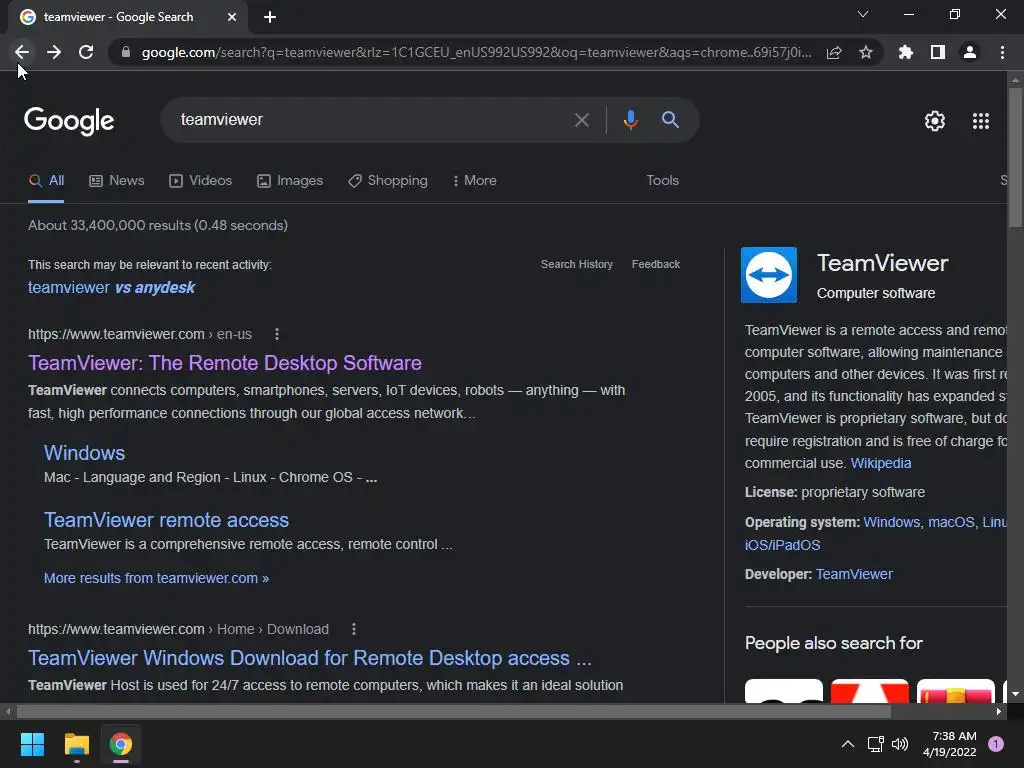Image resolution: width=1024 pixels, height=768 pixels.
Task: Open Chrome's three-dot menu
Action: [1002, 52]
